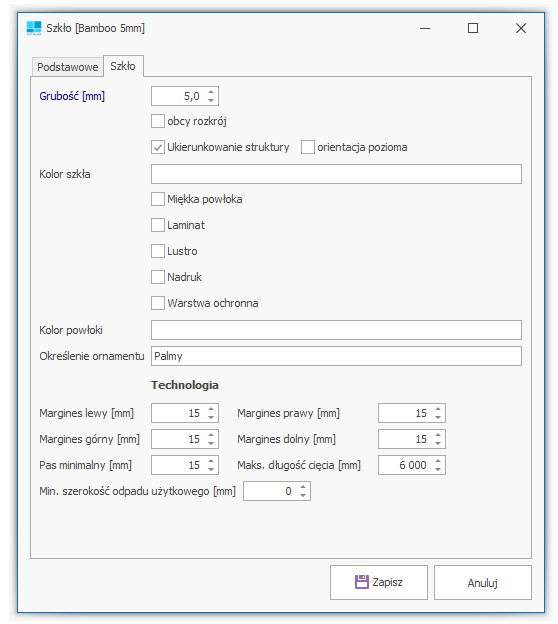This screenshot has width=558, height=624.
Task: Switch to the Podstawowe tab
Action: pyautogui.click(x=67, y=67)
